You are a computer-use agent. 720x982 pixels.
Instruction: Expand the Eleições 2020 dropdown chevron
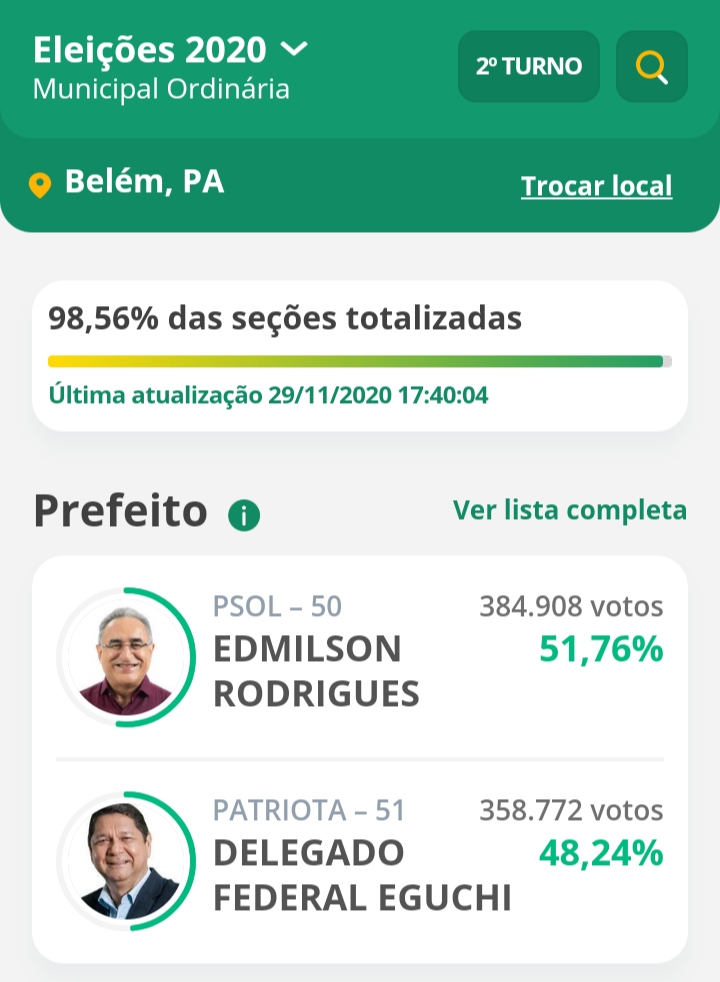295,48
